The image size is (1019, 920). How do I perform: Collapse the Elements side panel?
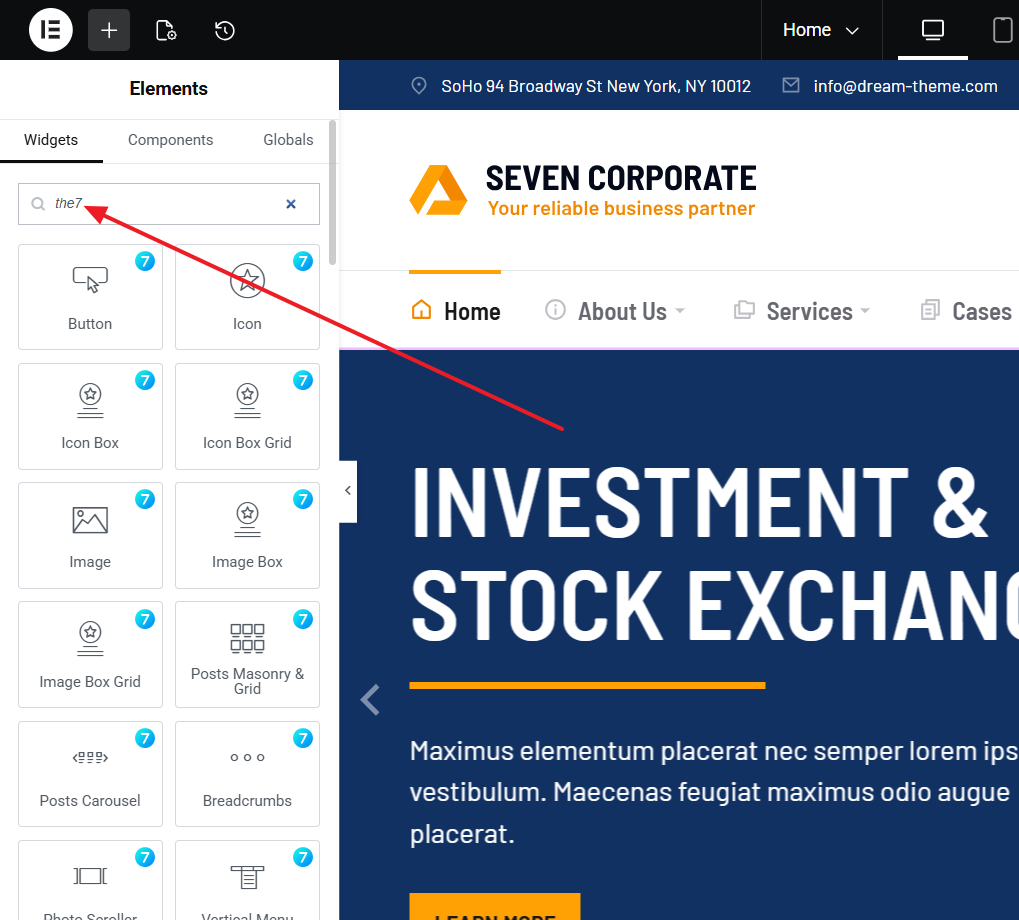click(x=348, y=490)
